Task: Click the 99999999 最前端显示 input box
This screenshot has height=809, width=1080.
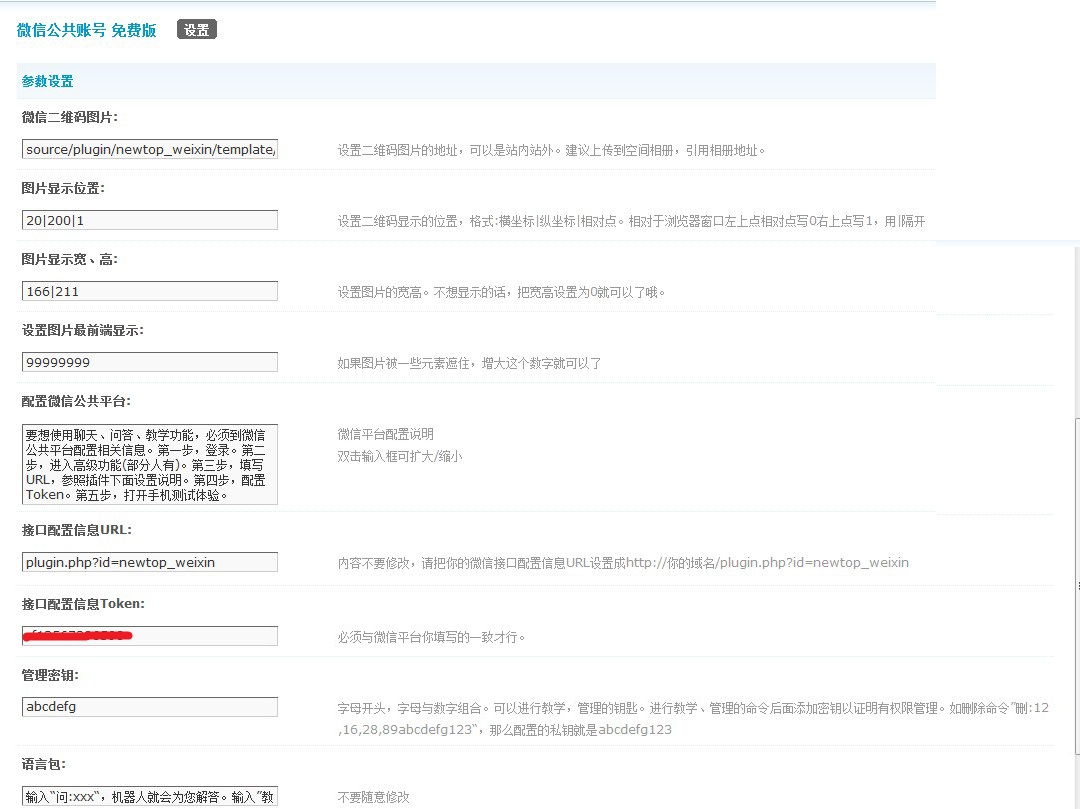Action: point(150,362)
